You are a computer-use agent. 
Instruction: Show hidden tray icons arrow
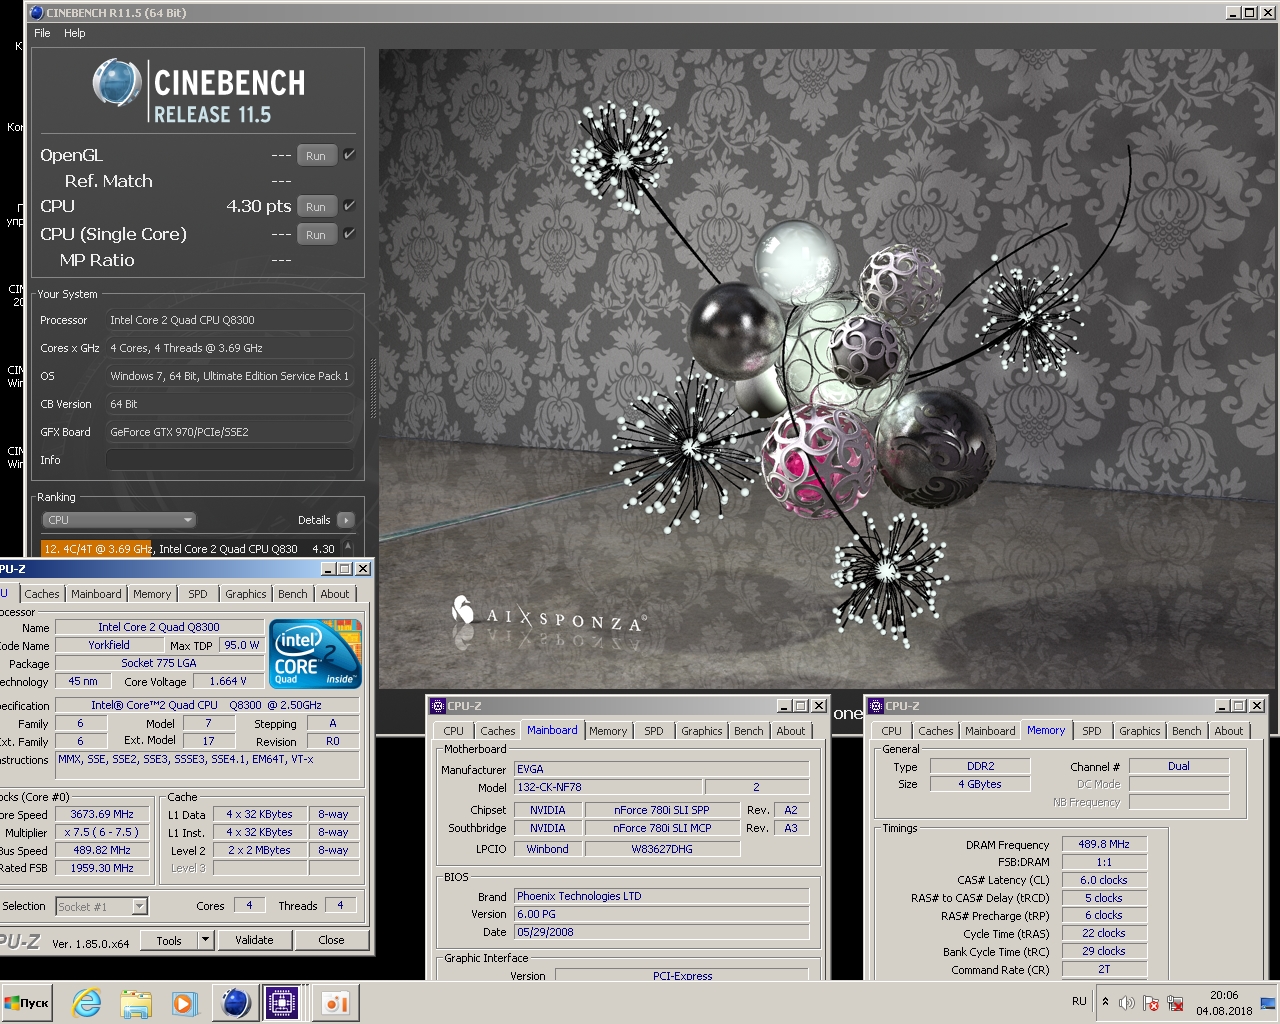(x=1105, y=1001)
